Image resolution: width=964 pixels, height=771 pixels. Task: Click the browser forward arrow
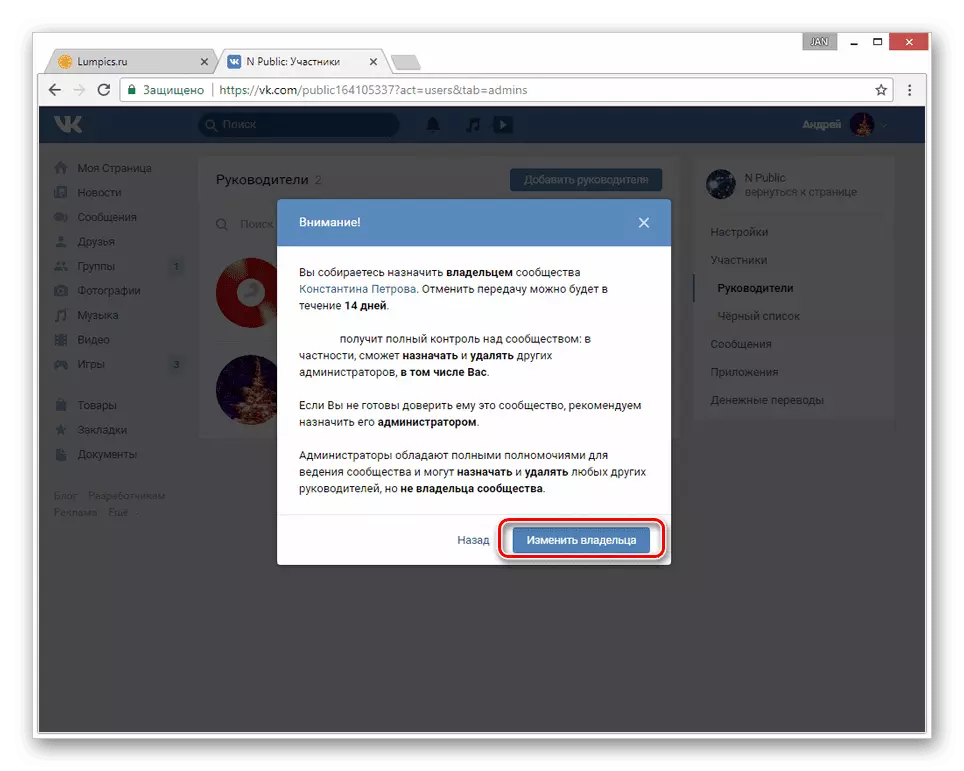click(79, 90)
